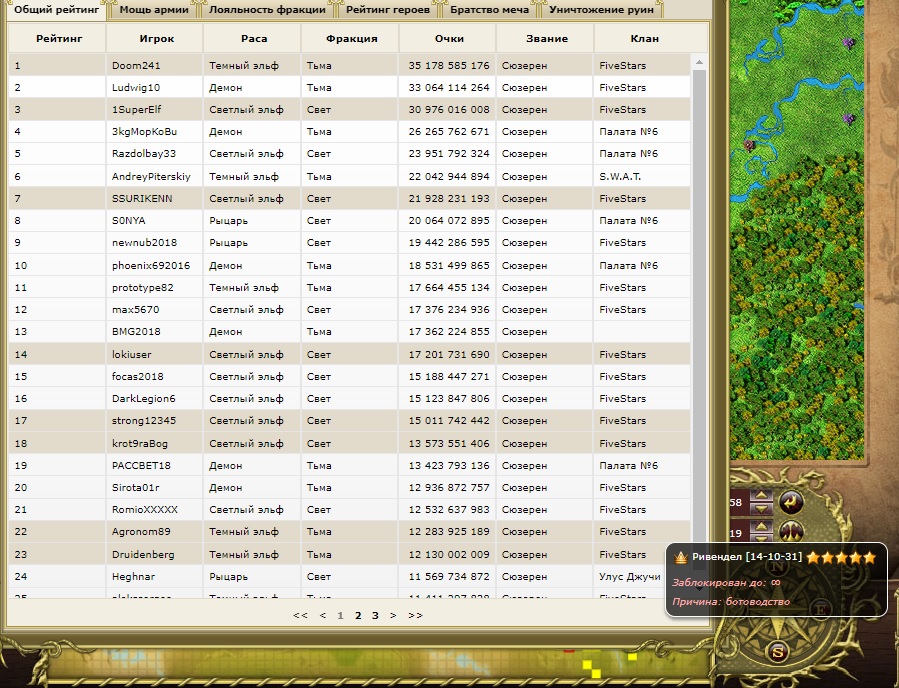Viewport: 899px width, 688px height.
Task: Increase the coordinate value showing 58
Action: click(x=761, y=496)
